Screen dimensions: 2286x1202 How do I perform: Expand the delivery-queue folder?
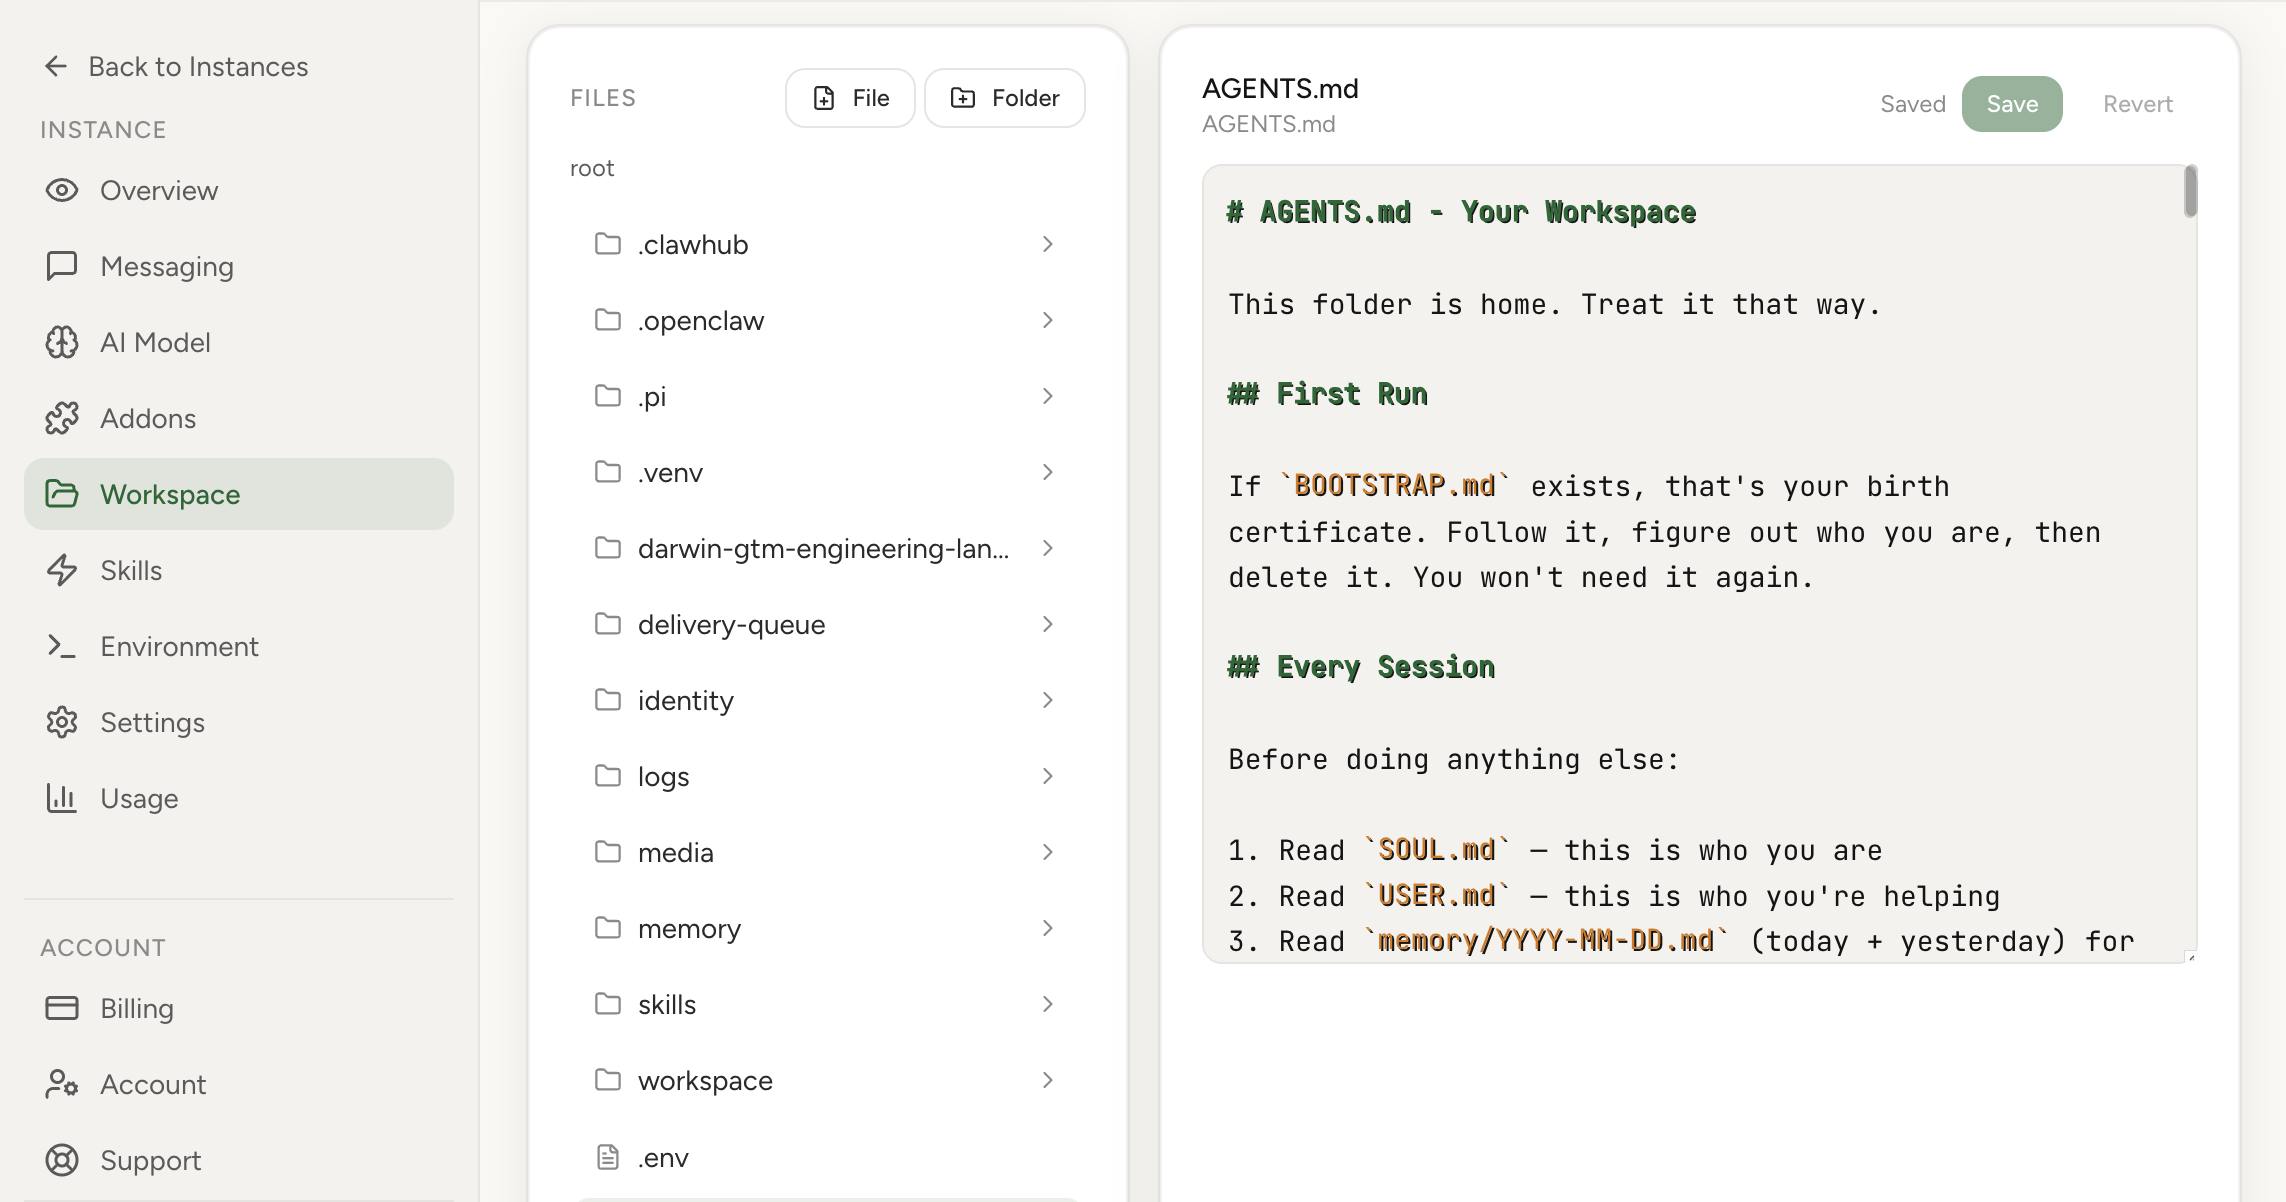pos(1047,623)
